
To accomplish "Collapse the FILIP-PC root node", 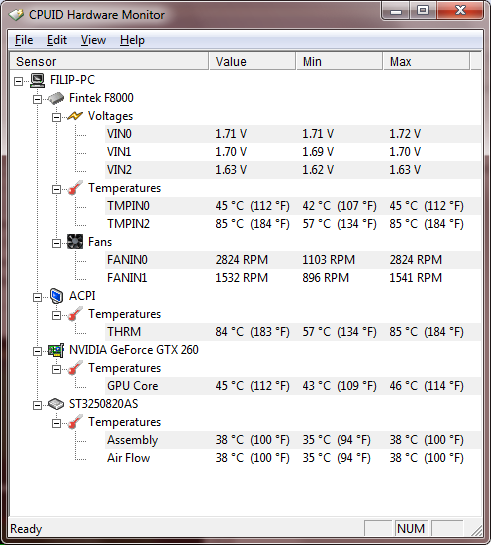I will point(18,81).
